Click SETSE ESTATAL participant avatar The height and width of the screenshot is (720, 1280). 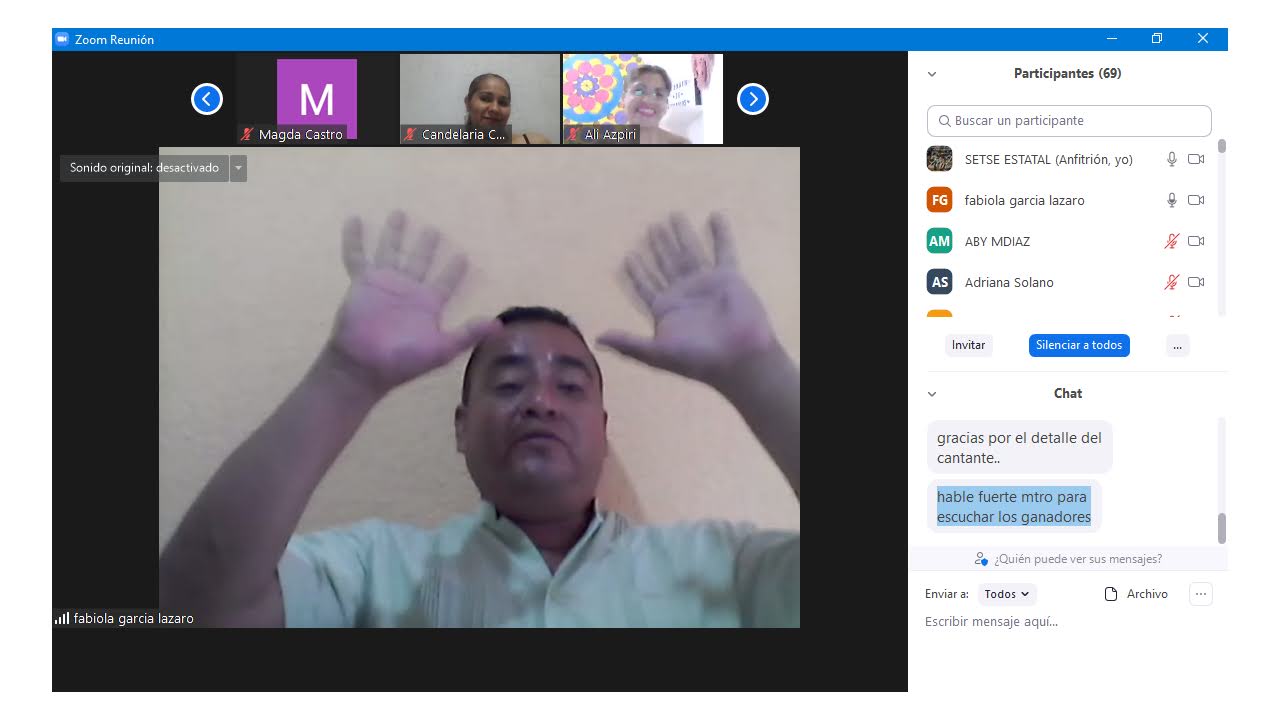coord(940,159)
